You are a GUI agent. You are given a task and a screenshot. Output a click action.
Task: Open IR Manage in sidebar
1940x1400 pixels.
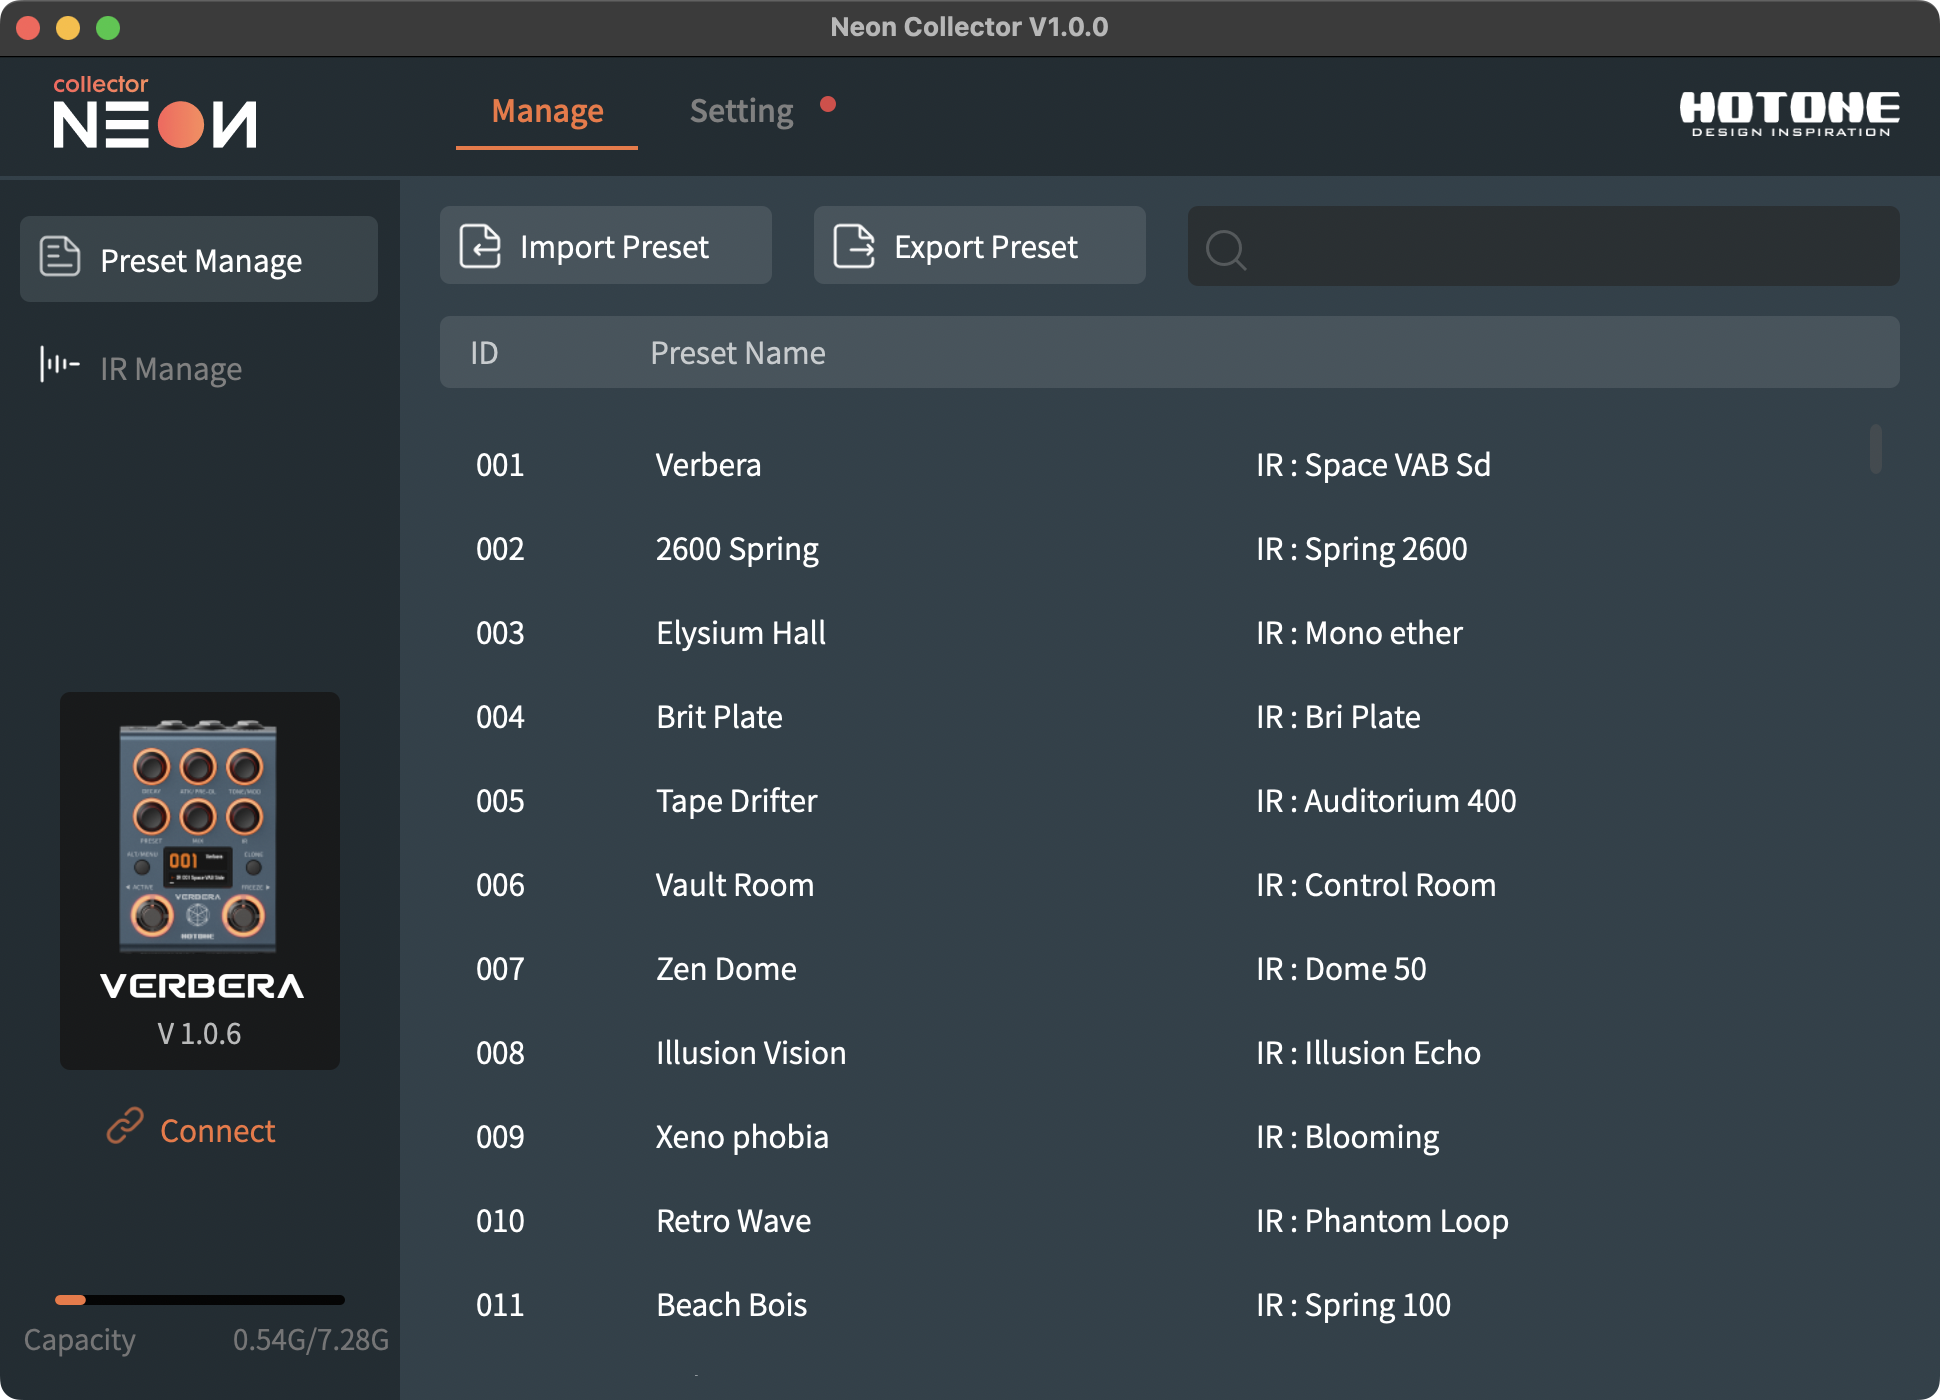[199, 368]
